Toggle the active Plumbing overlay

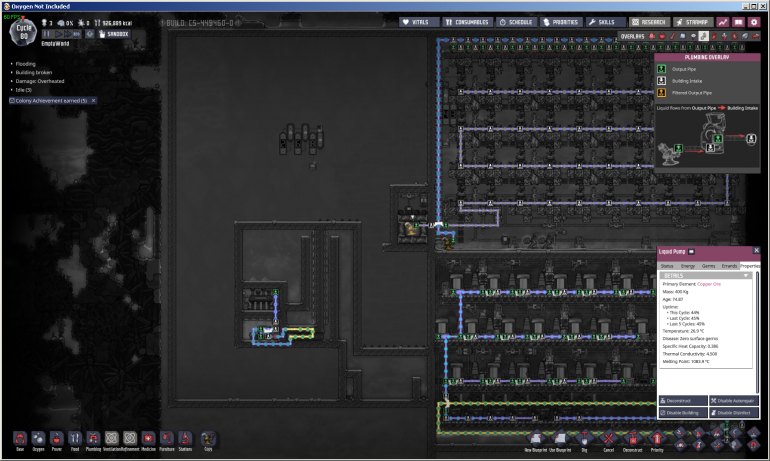(x=704, y=36)
